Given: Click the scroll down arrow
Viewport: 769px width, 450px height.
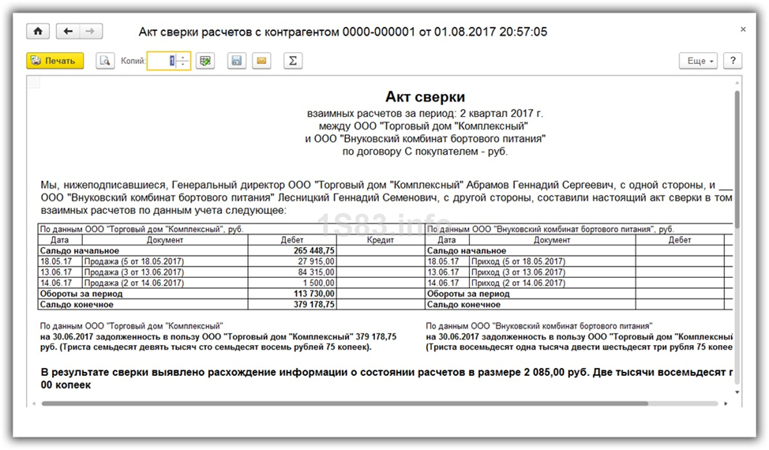Looking at the screenshot, I should (737, 392).
